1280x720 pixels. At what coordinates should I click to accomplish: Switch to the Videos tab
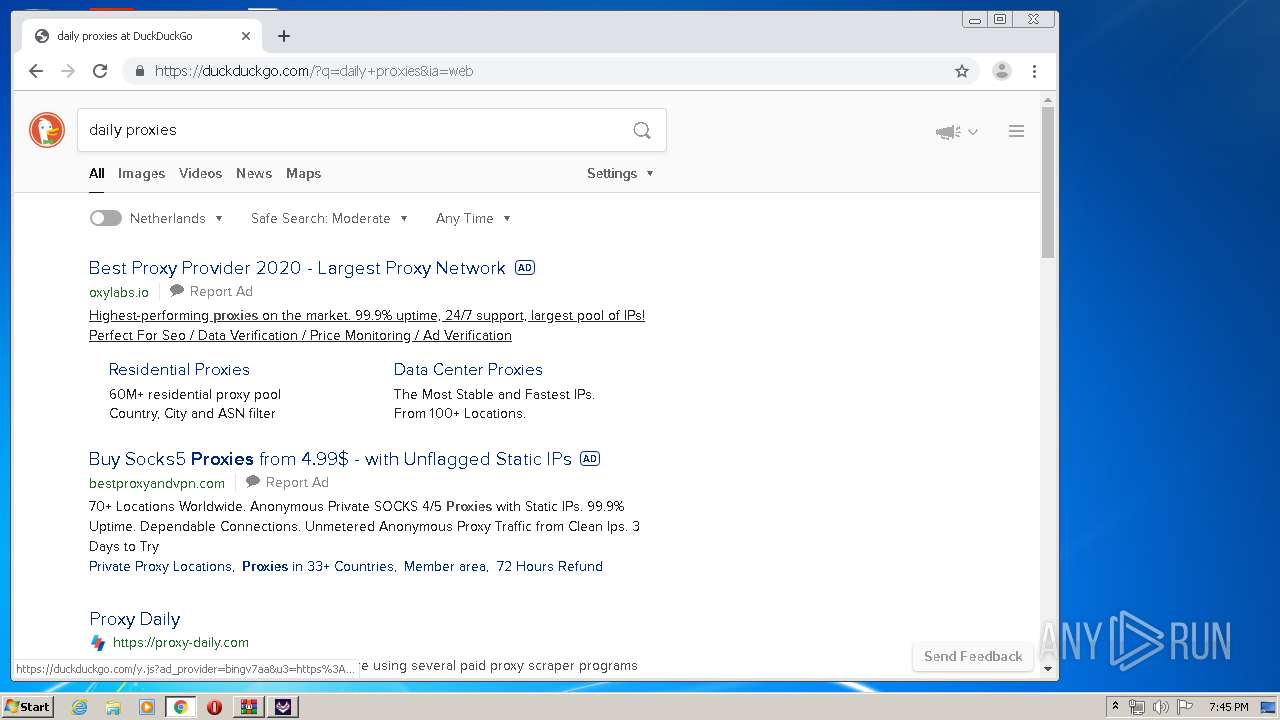200,173
